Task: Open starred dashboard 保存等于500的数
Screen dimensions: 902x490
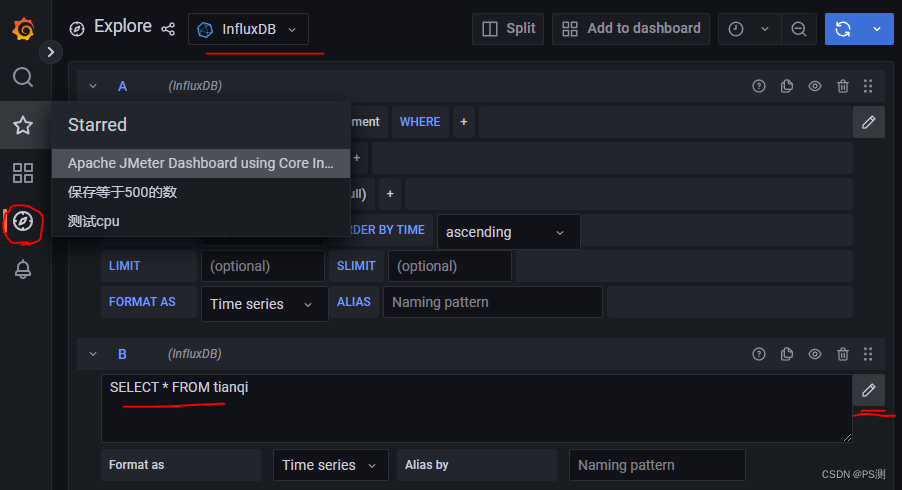Action: click(x=201, y=192)
